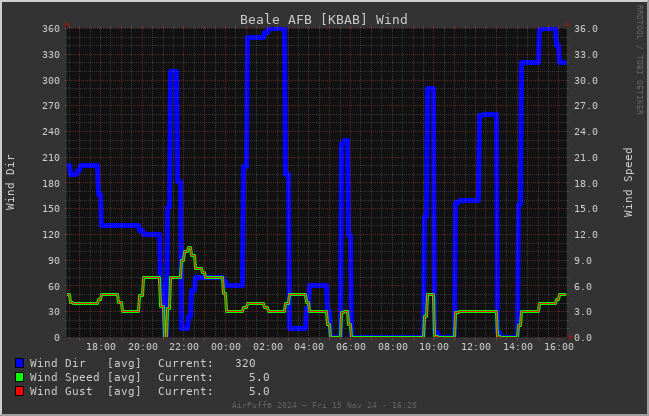Click the Wind Dir [avg] legend label
The height and width of the screenshot is (416, 649).
click(x=85, y=363)
